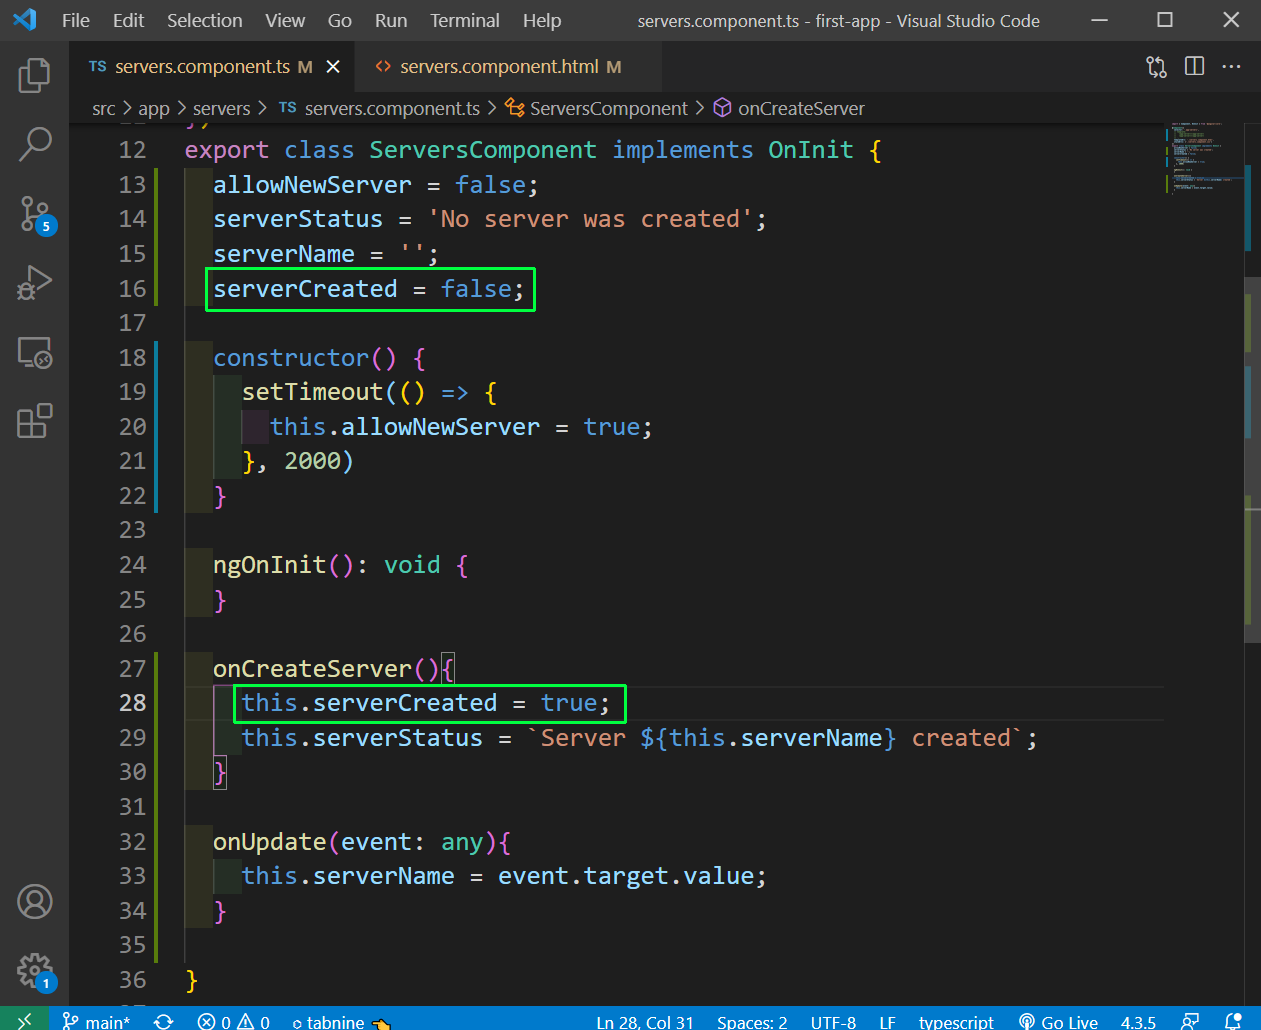Click line number 28 in gutter
This screenshot has width=1261, height=1030.
tap(132, 703)
